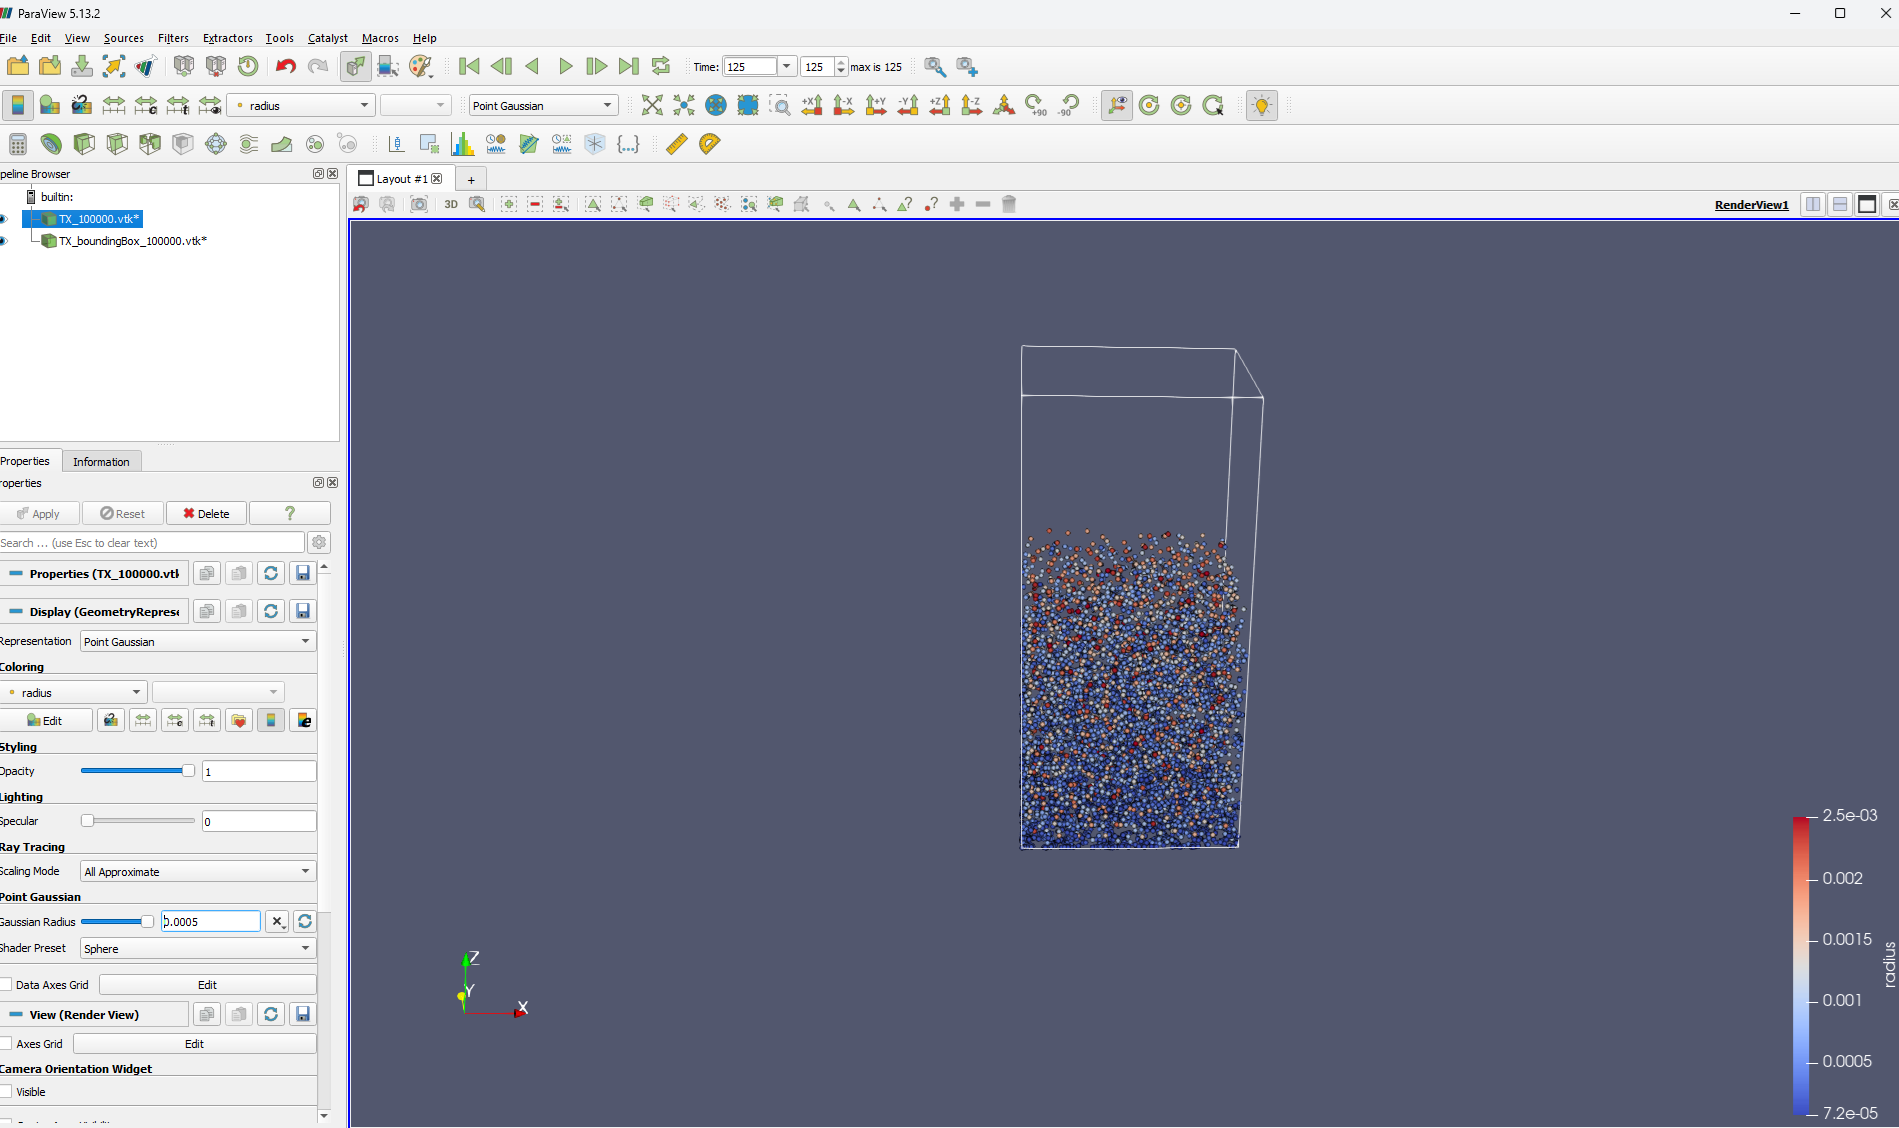Toggle Camera Orientation Widget Visible checkbox
The image size is (1899, 1128).
[x=6, y=1092]
